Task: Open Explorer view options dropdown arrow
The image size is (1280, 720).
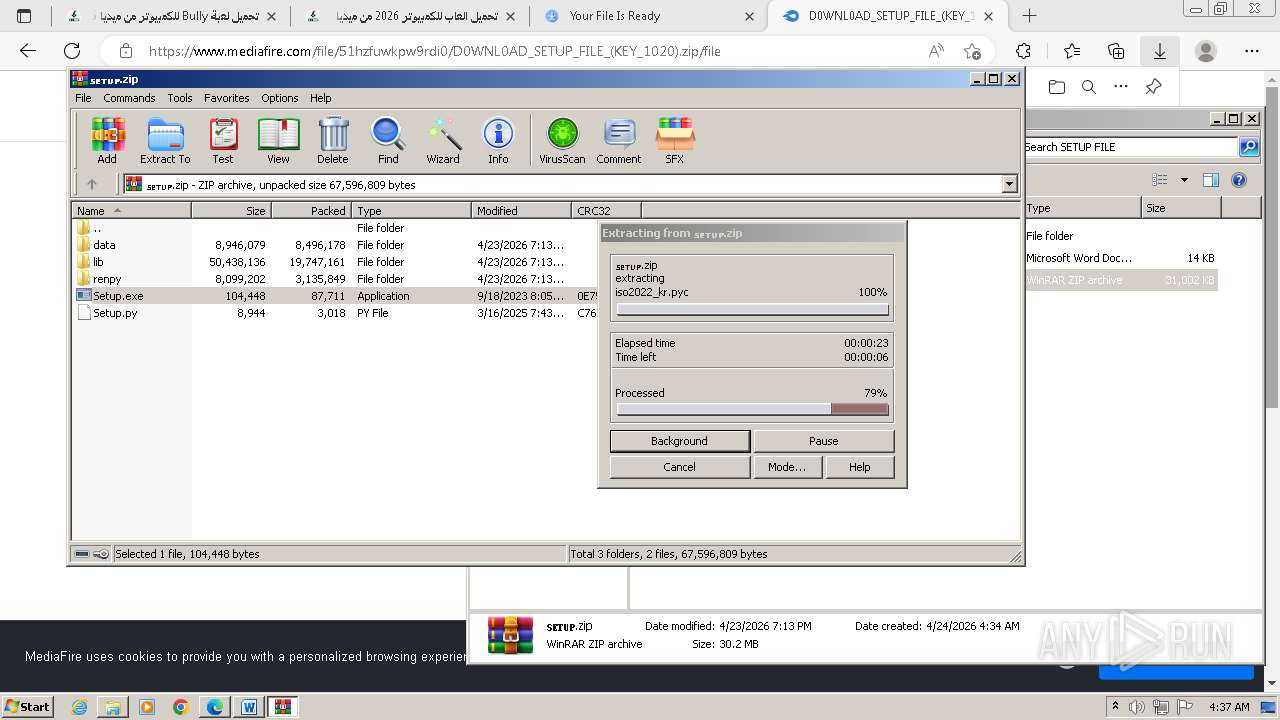Action: [1184, 180]
